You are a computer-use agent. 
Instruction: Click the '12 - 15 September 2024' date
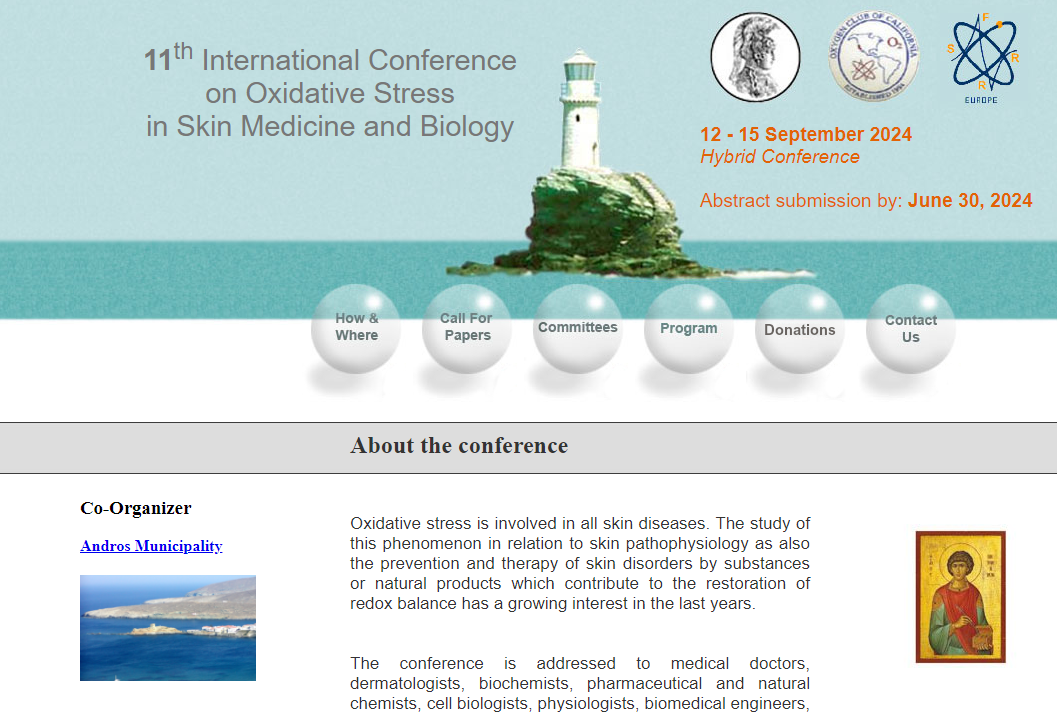(x=806, y=134)
